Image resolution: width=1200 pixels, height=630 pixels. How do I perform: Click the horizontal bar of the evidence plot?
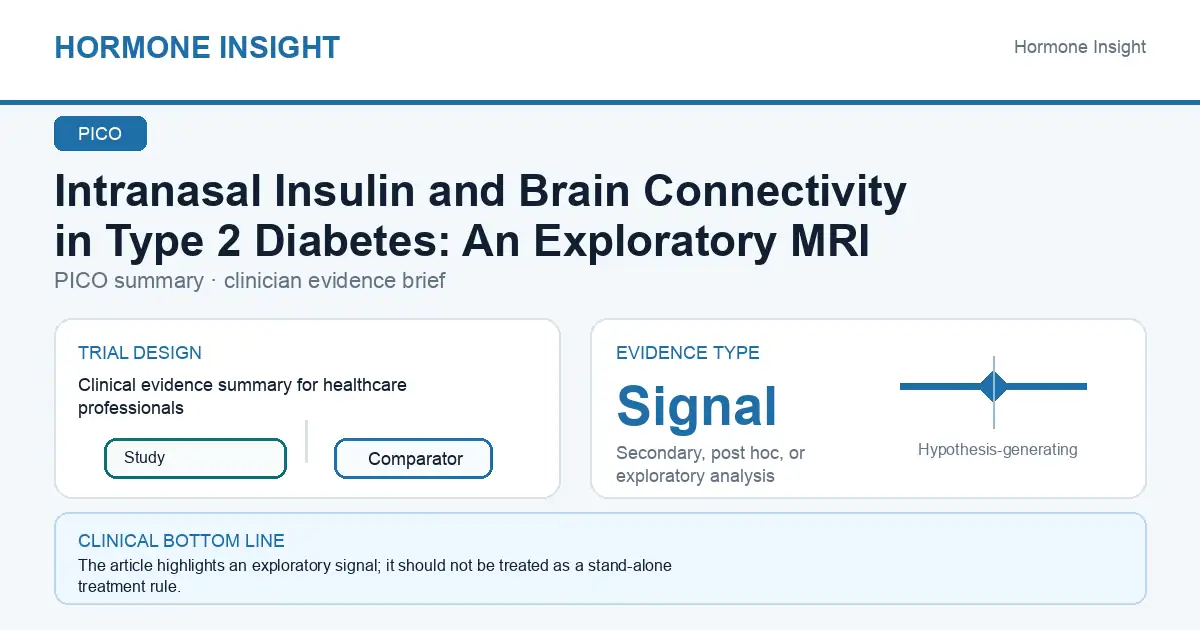993,386
